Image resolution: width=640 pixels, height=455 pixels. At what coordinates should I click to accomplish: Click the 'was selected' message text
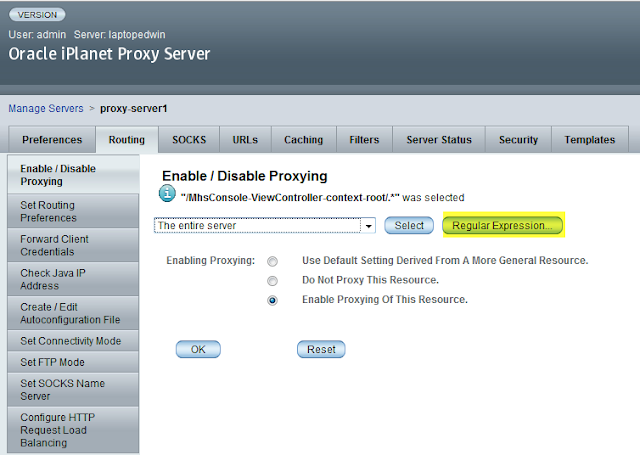433,198
